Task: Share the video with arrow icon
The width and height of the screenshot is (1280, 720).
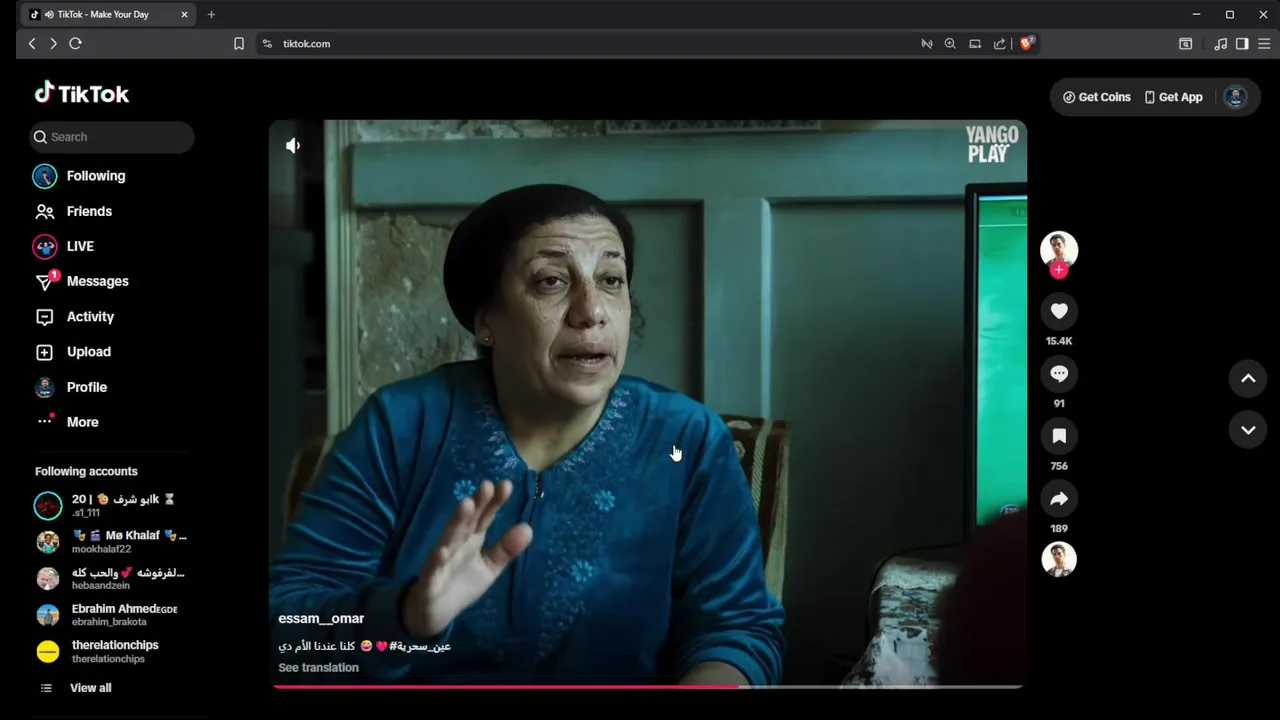Action: click(x=1059, y=499)
